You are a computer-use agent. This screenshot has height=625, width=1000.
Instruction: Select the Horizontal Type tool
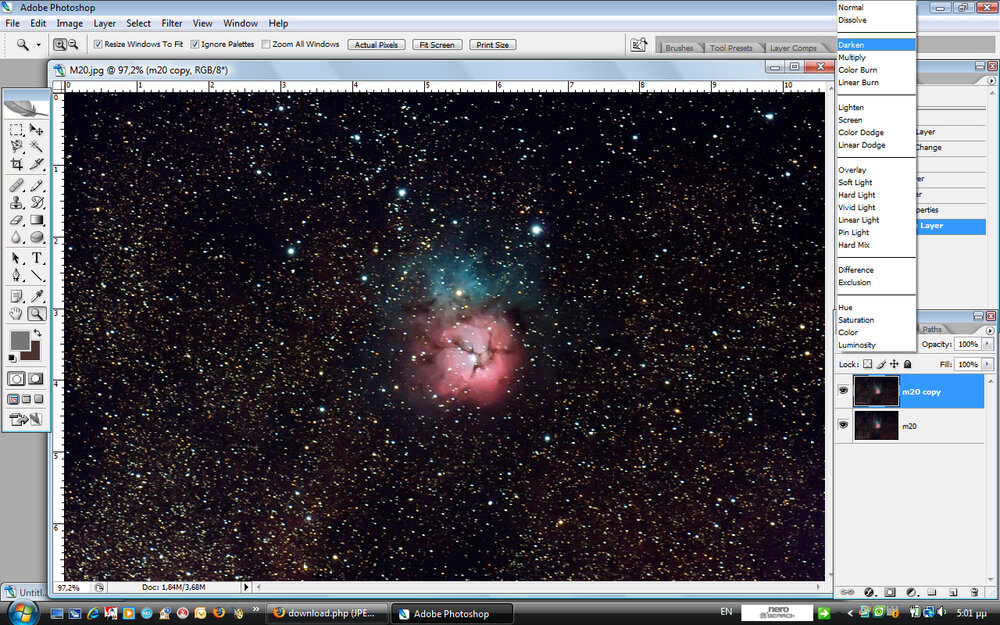(x=37, y=258)
